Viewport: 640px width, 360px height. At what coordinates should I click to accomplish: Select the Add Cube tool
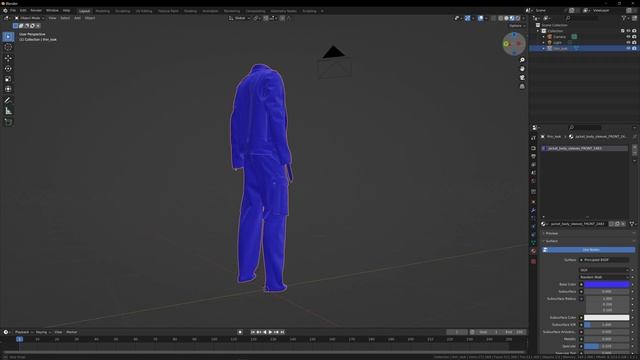8,122
